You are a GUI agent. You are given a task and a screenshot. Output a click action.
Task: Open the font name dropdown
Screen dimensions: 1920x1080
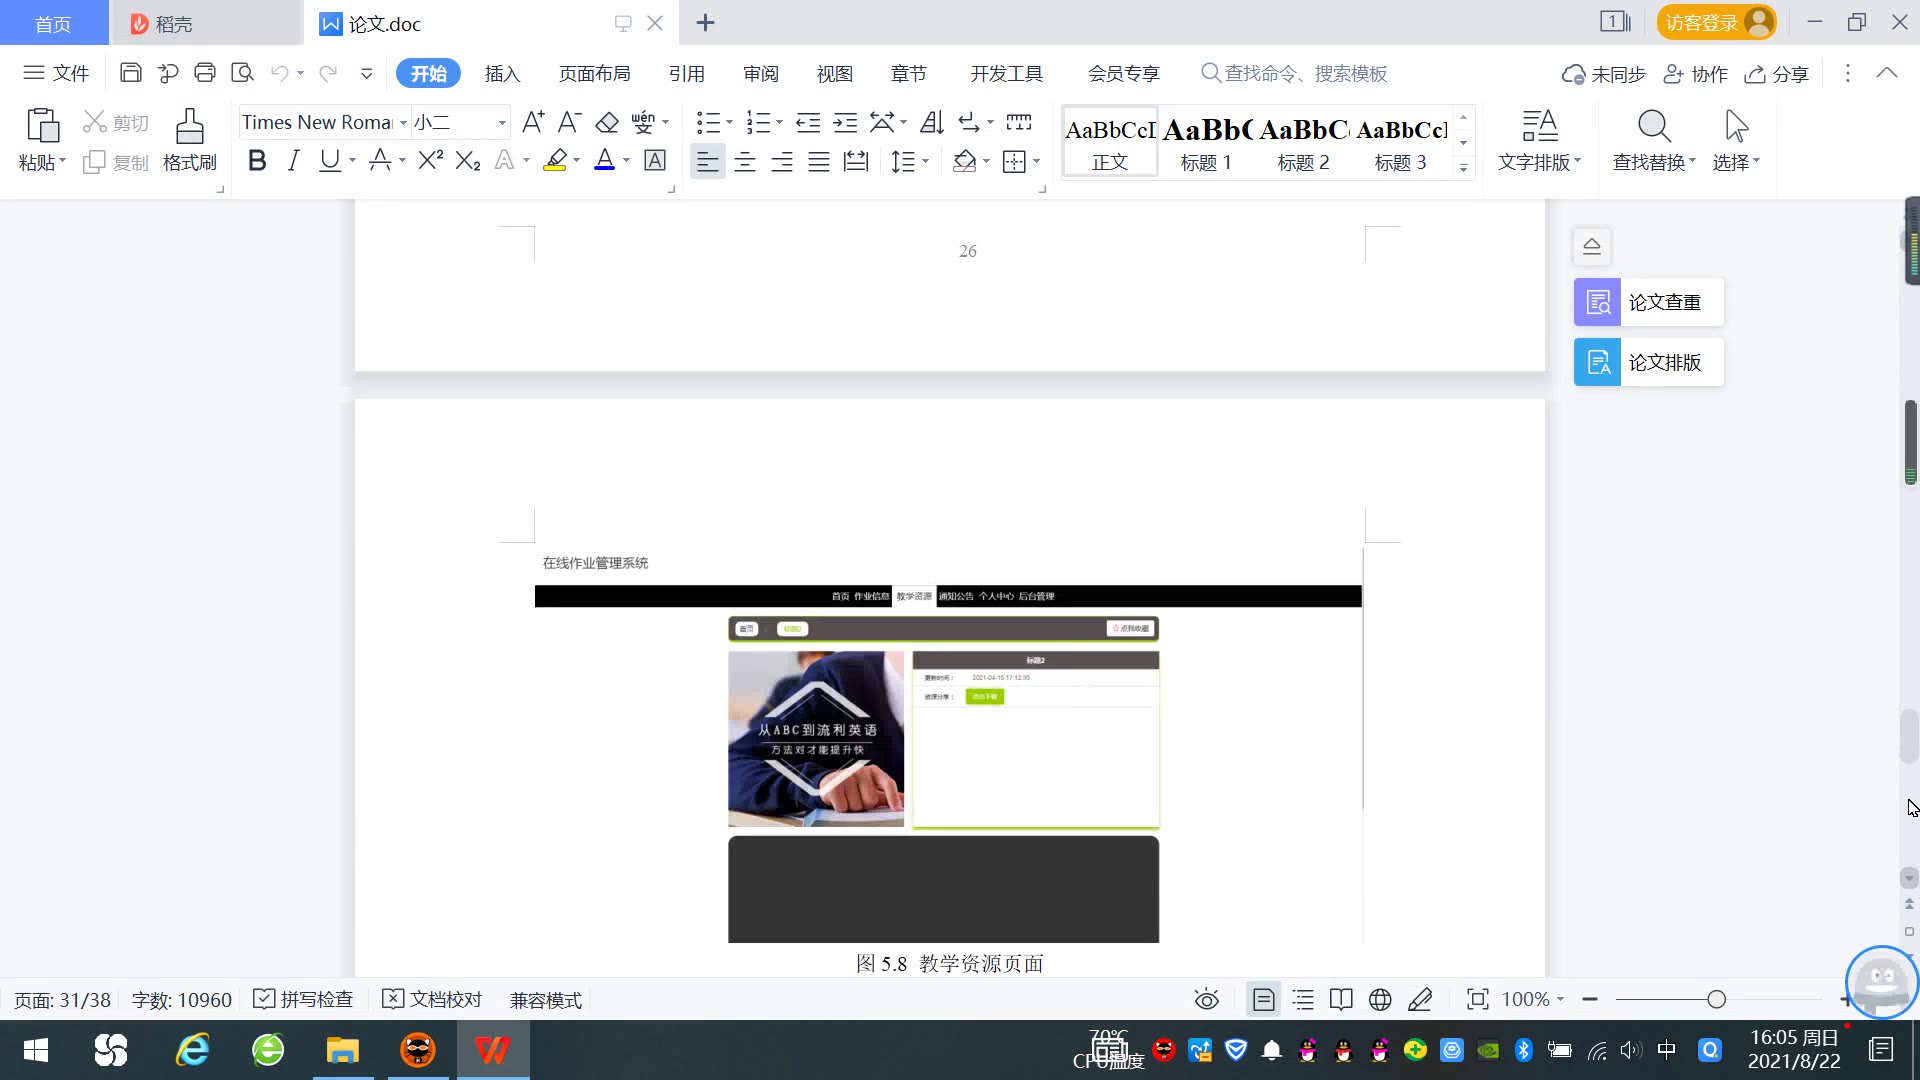[404, 123]
